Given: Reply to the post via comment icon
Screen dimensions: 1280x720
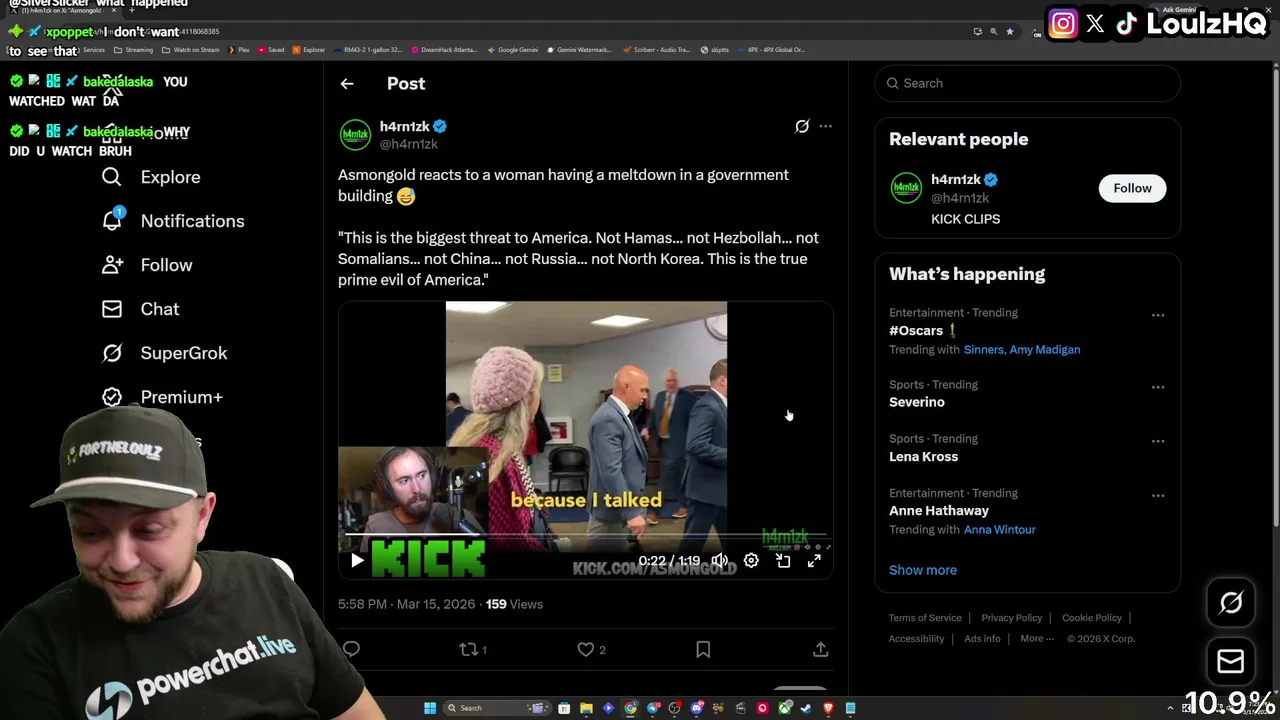Looking at the screenshot, I should 351,650.
